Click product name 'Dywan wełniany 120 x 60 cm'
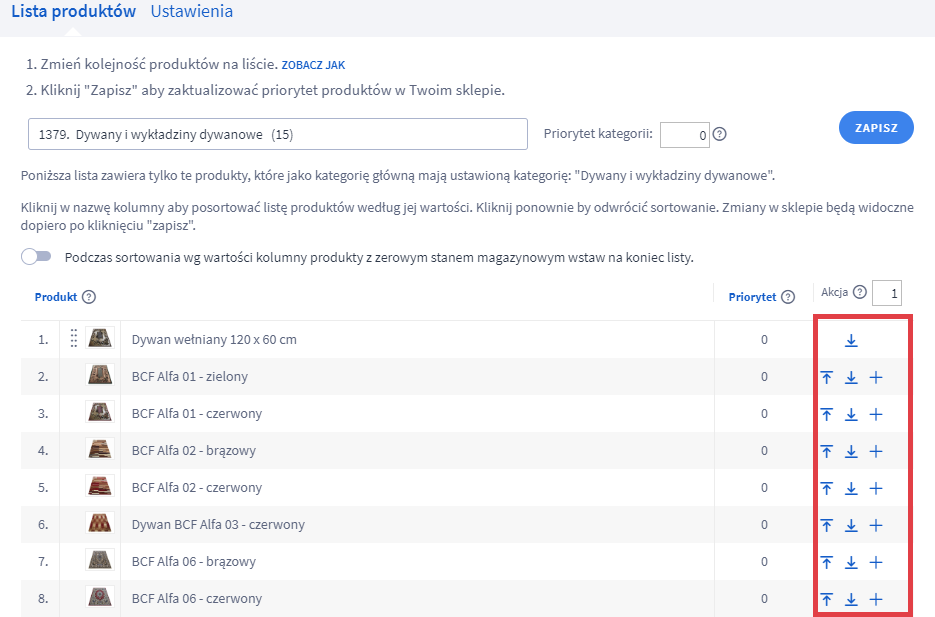 pos(214,340)
